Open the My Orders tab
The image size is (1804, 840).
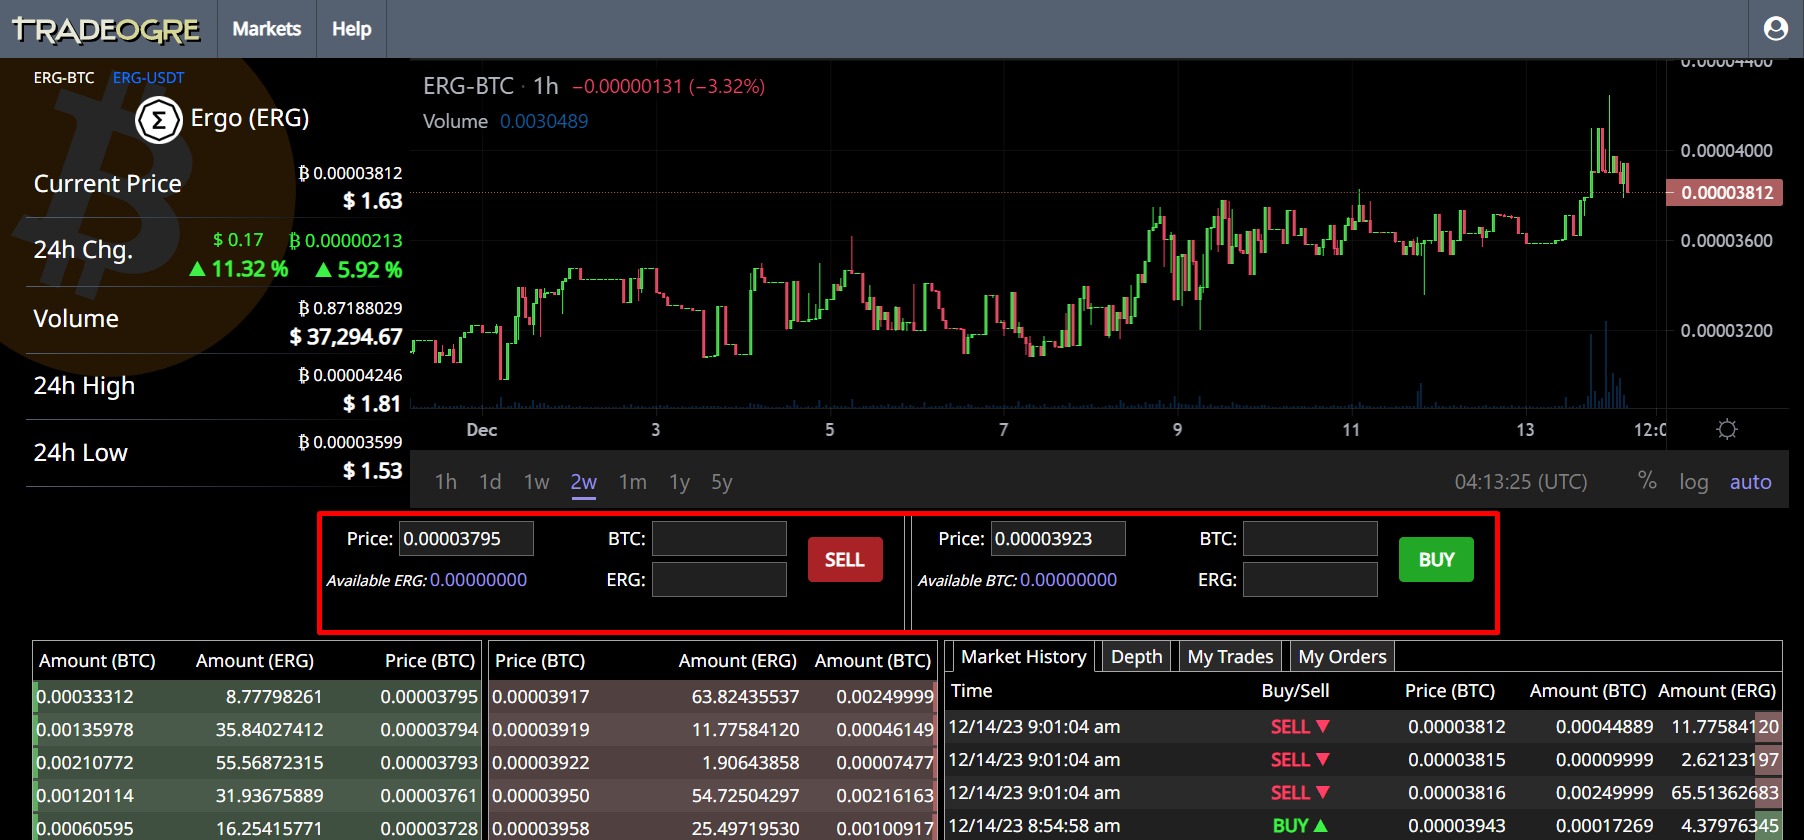click(x=1342, y=657)
